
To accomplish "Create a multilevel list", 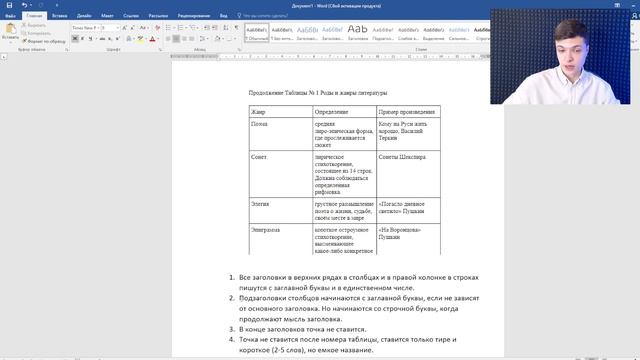I will coord(193,28).
